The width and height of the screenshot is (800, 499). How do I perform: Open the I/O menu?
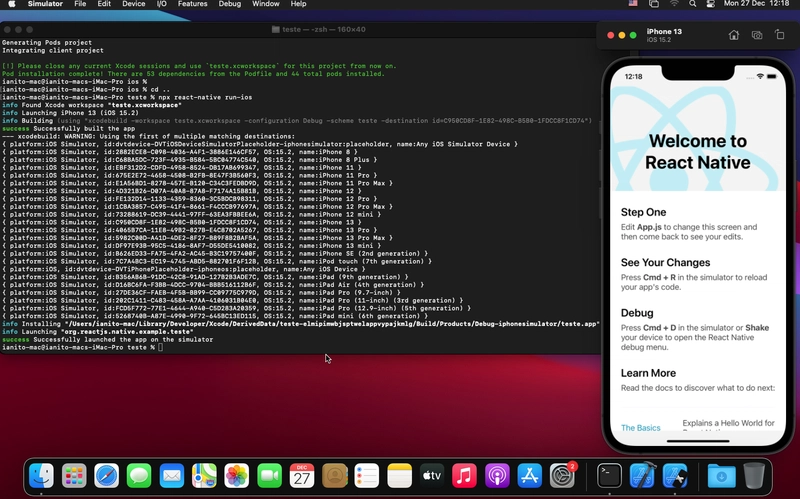[161, 4]
